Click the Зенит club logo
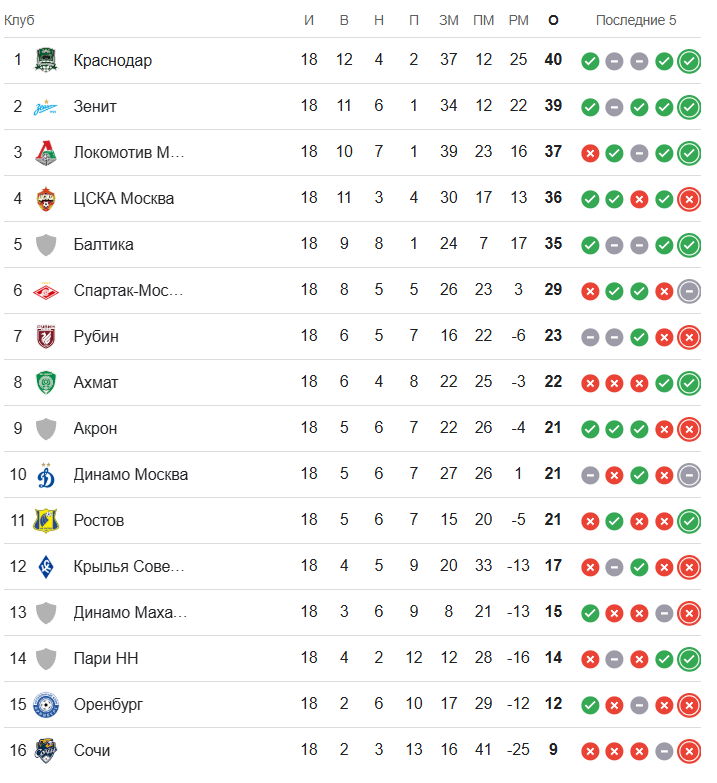 tap(46, 106)
